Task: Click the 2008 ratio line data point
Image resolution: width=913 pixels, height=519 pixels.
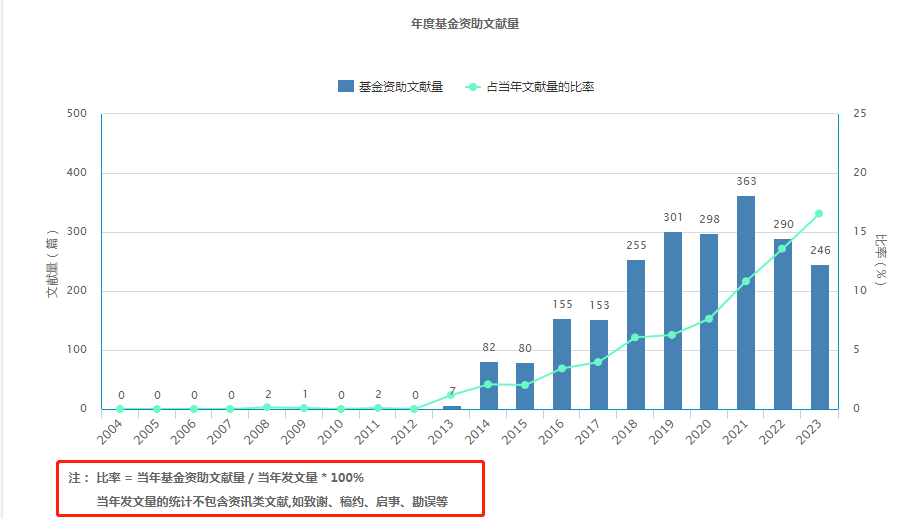Action: 267,407
